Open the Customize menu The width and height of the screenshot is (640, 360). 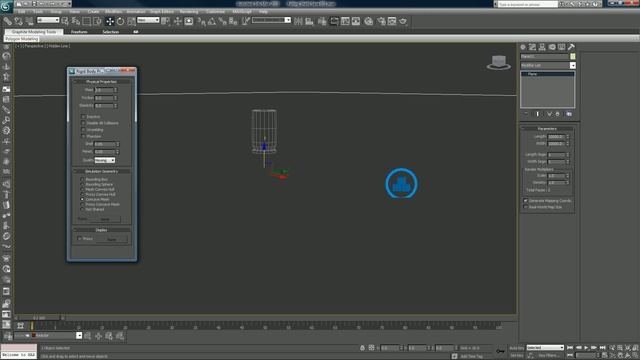(215, 12)
